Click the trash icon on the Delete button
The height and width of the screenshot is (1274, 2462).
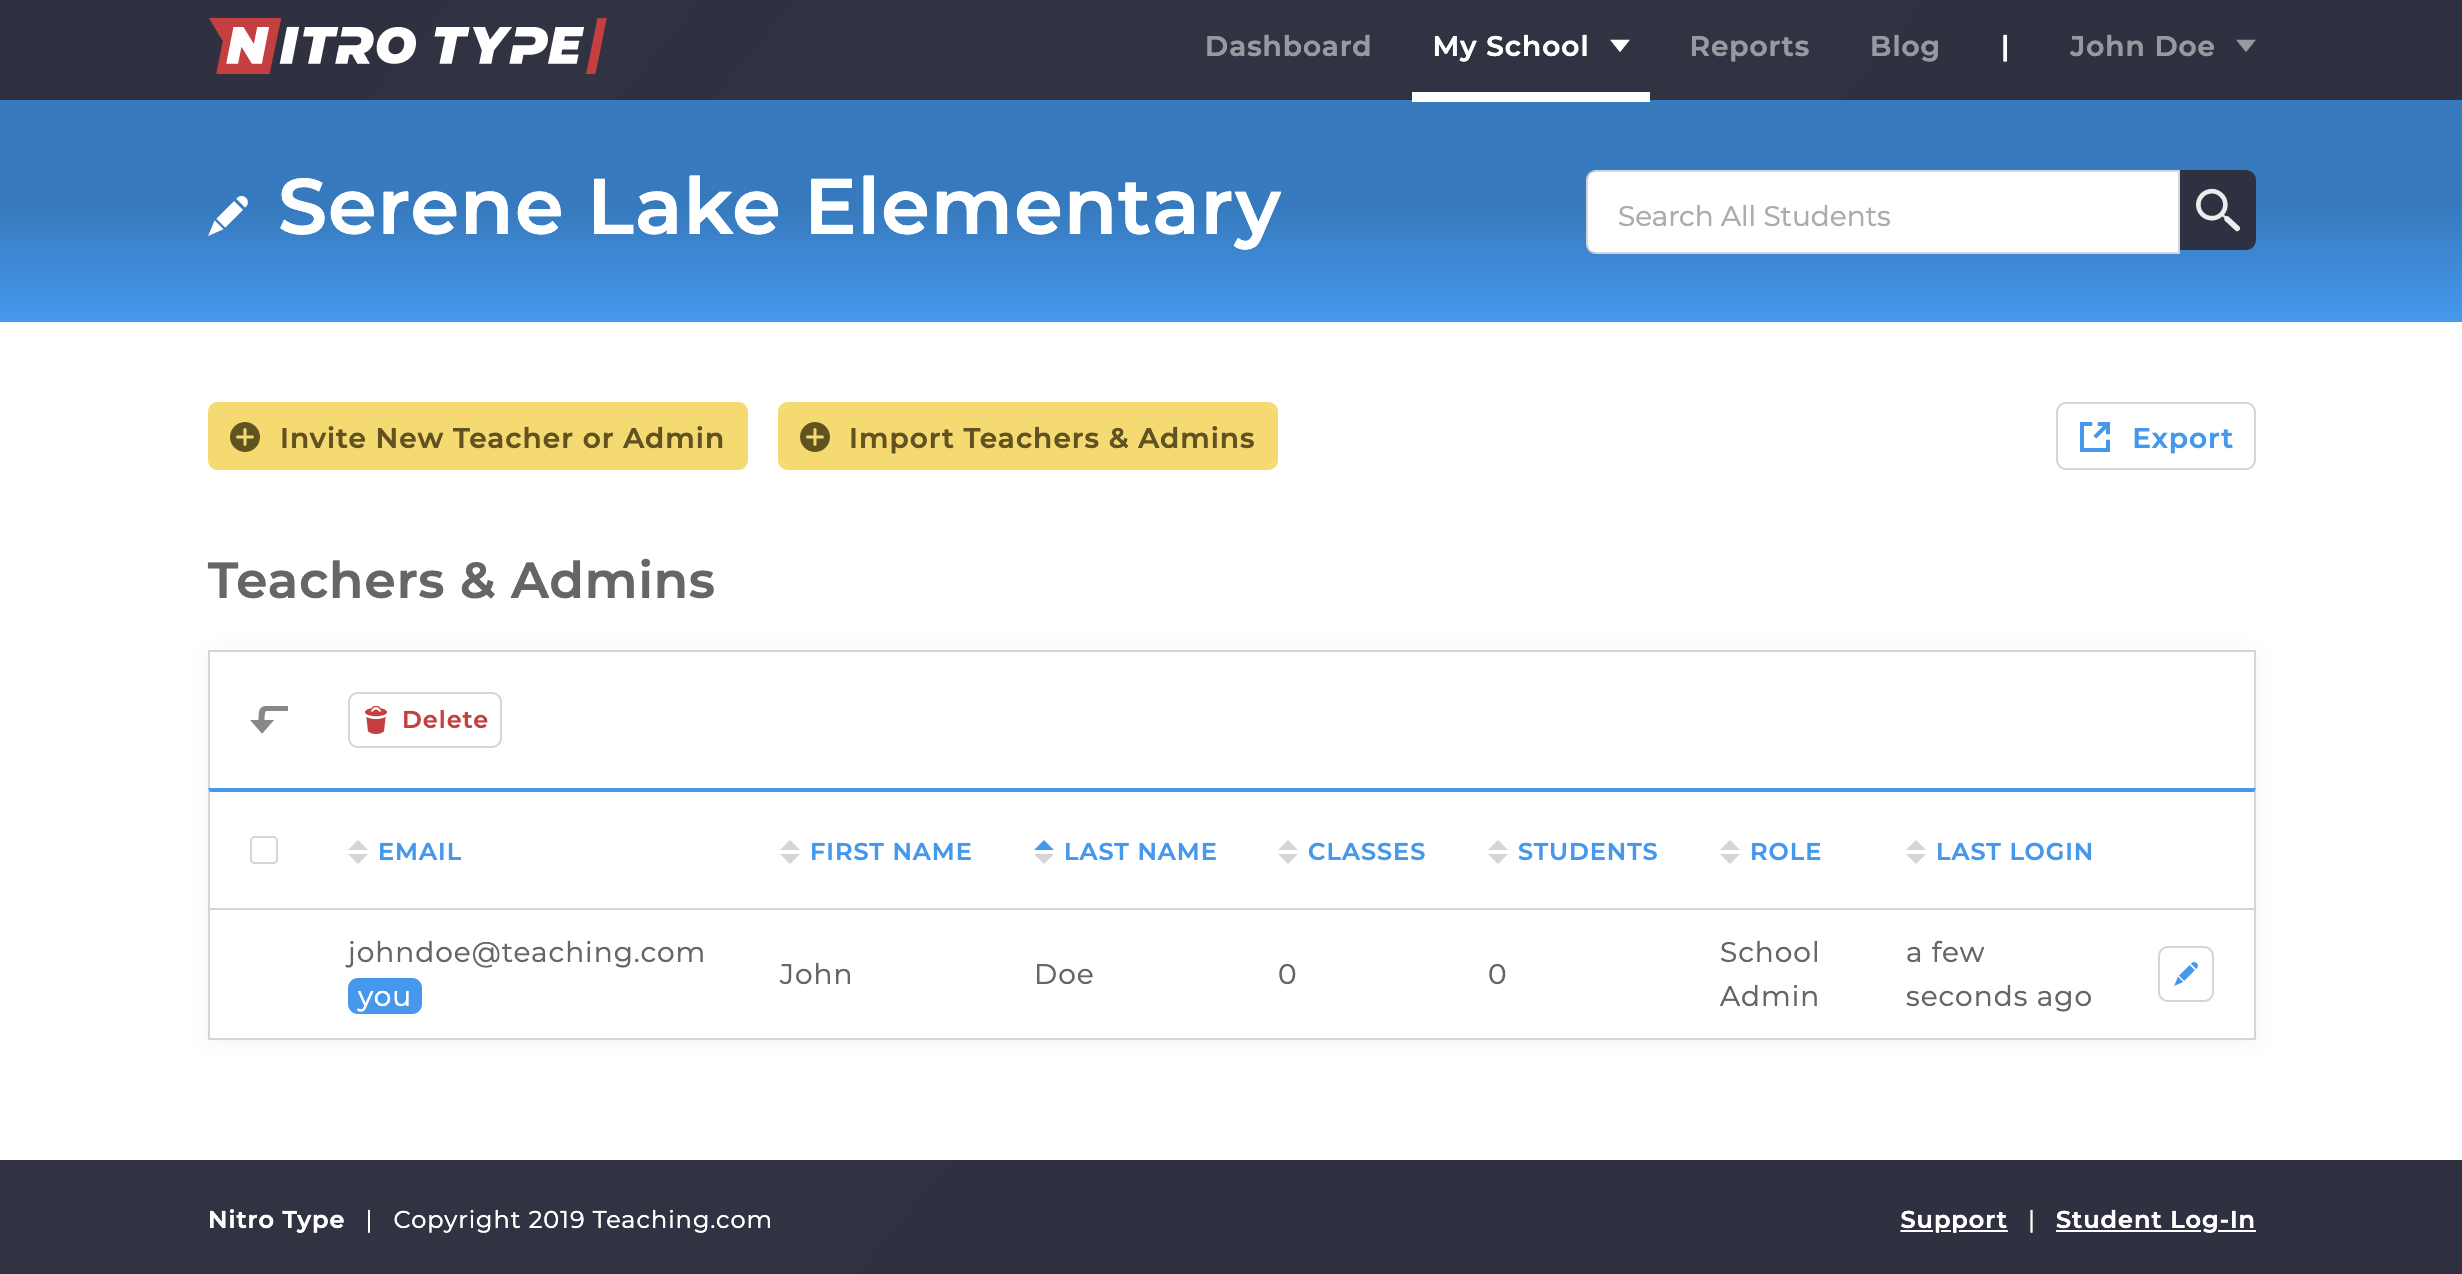pyautogui.click(x=376, y=719)
